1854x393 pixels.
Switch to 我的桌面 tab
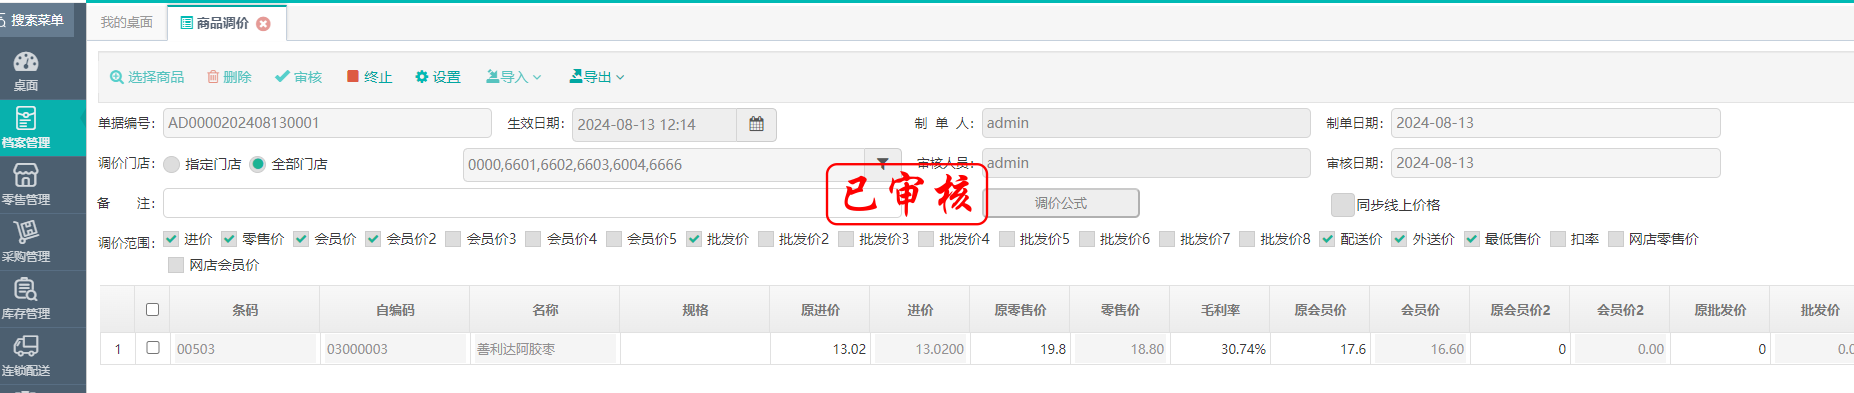126,22
